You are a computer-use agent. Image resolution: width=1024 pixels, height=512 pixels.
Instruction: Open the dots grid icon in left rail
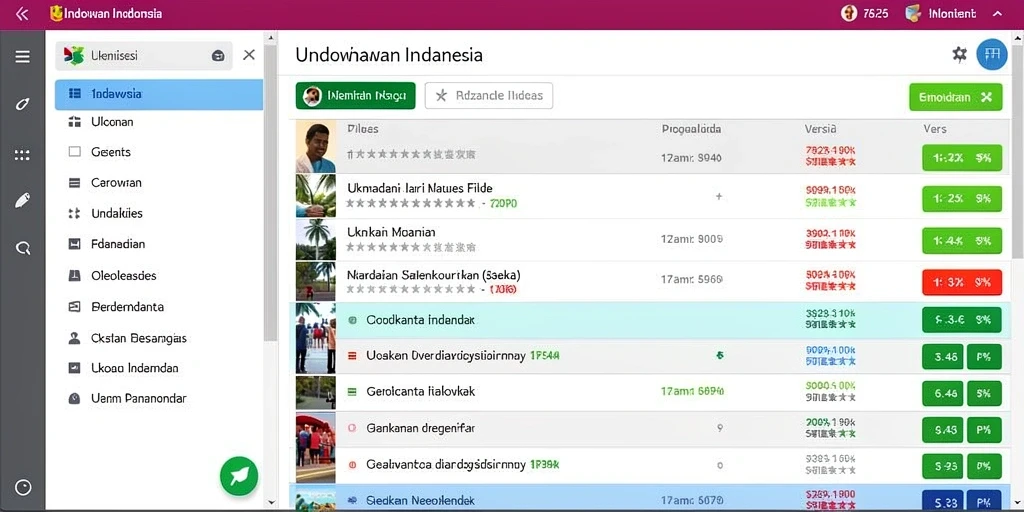(22, 155)
